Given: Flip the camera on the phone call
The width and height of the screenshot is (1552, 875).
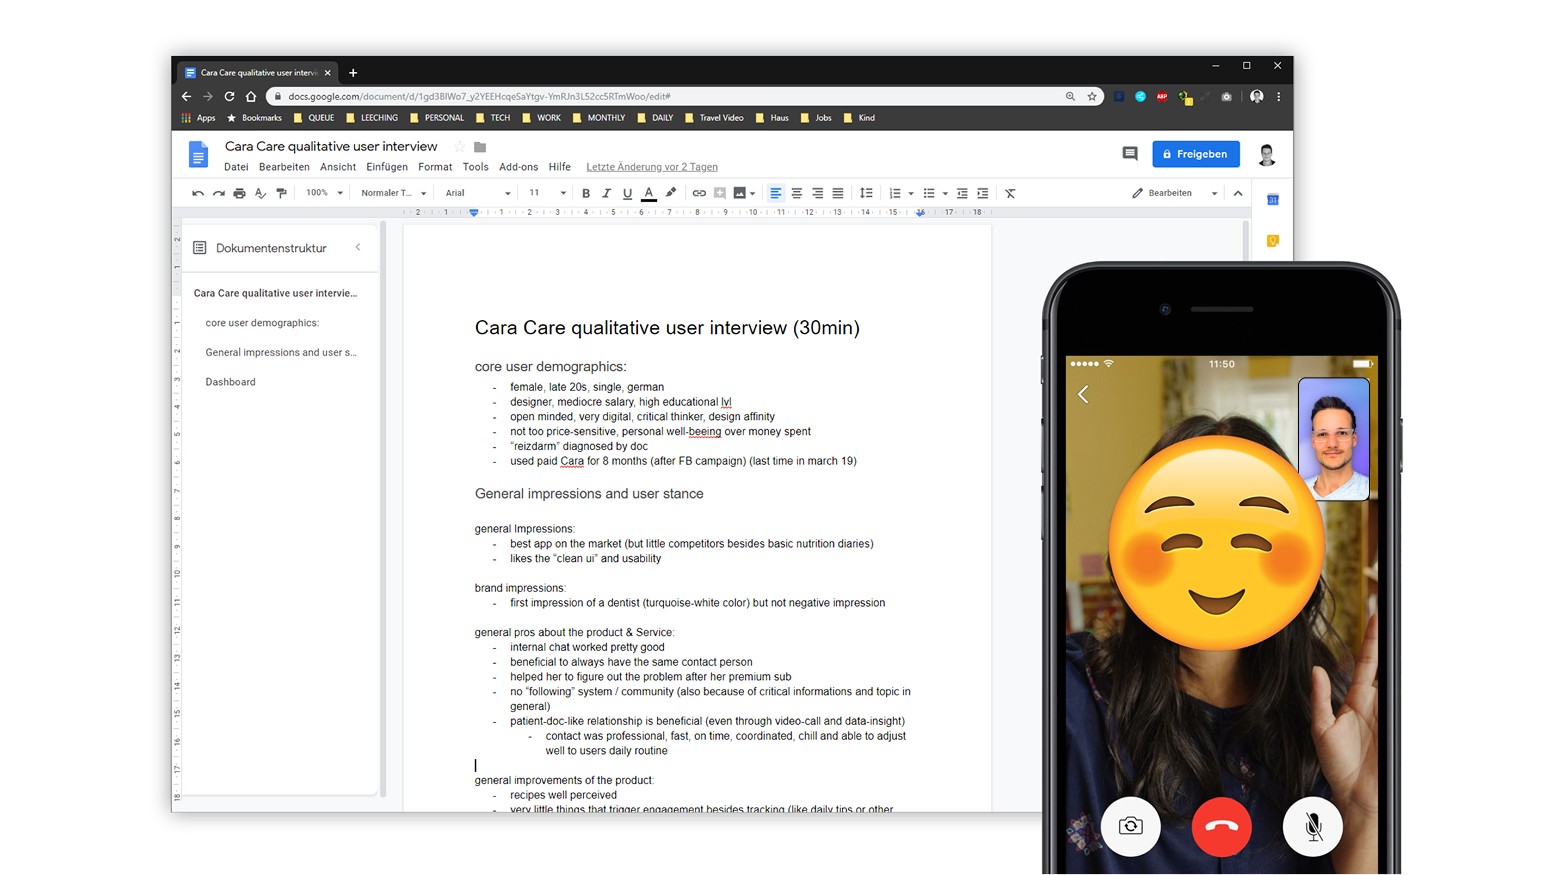Looking at the screenshot, I should pyautogui.click(x=1131, y=826).
